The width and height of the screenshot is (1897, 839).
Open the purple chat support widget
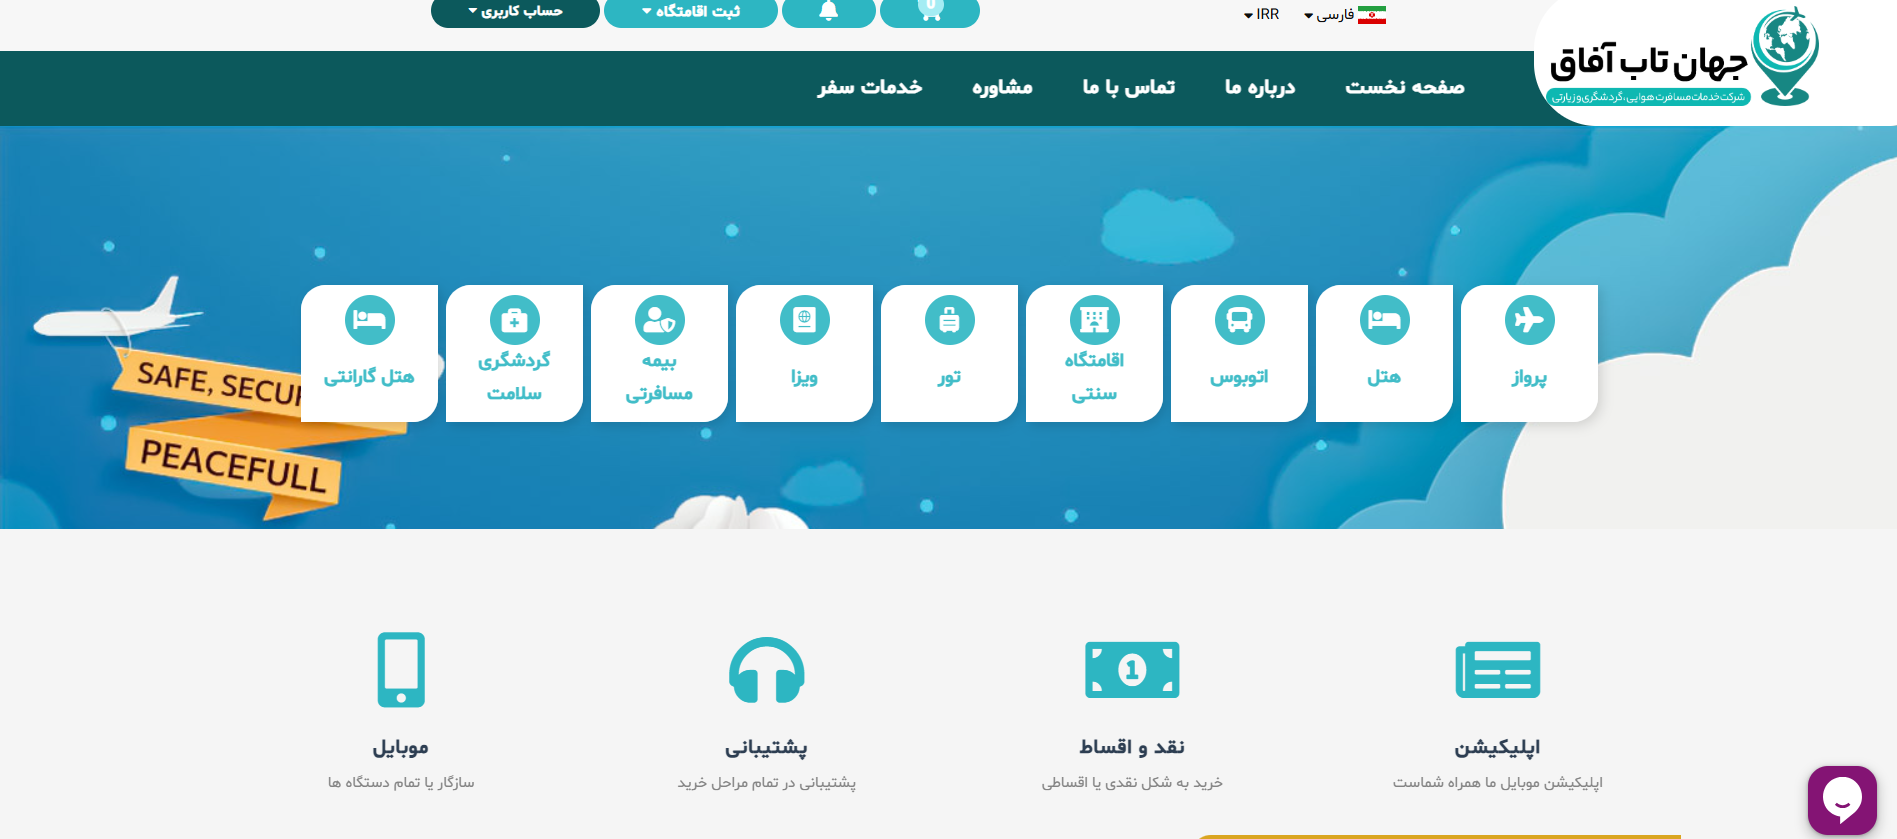coord(1842,800)
